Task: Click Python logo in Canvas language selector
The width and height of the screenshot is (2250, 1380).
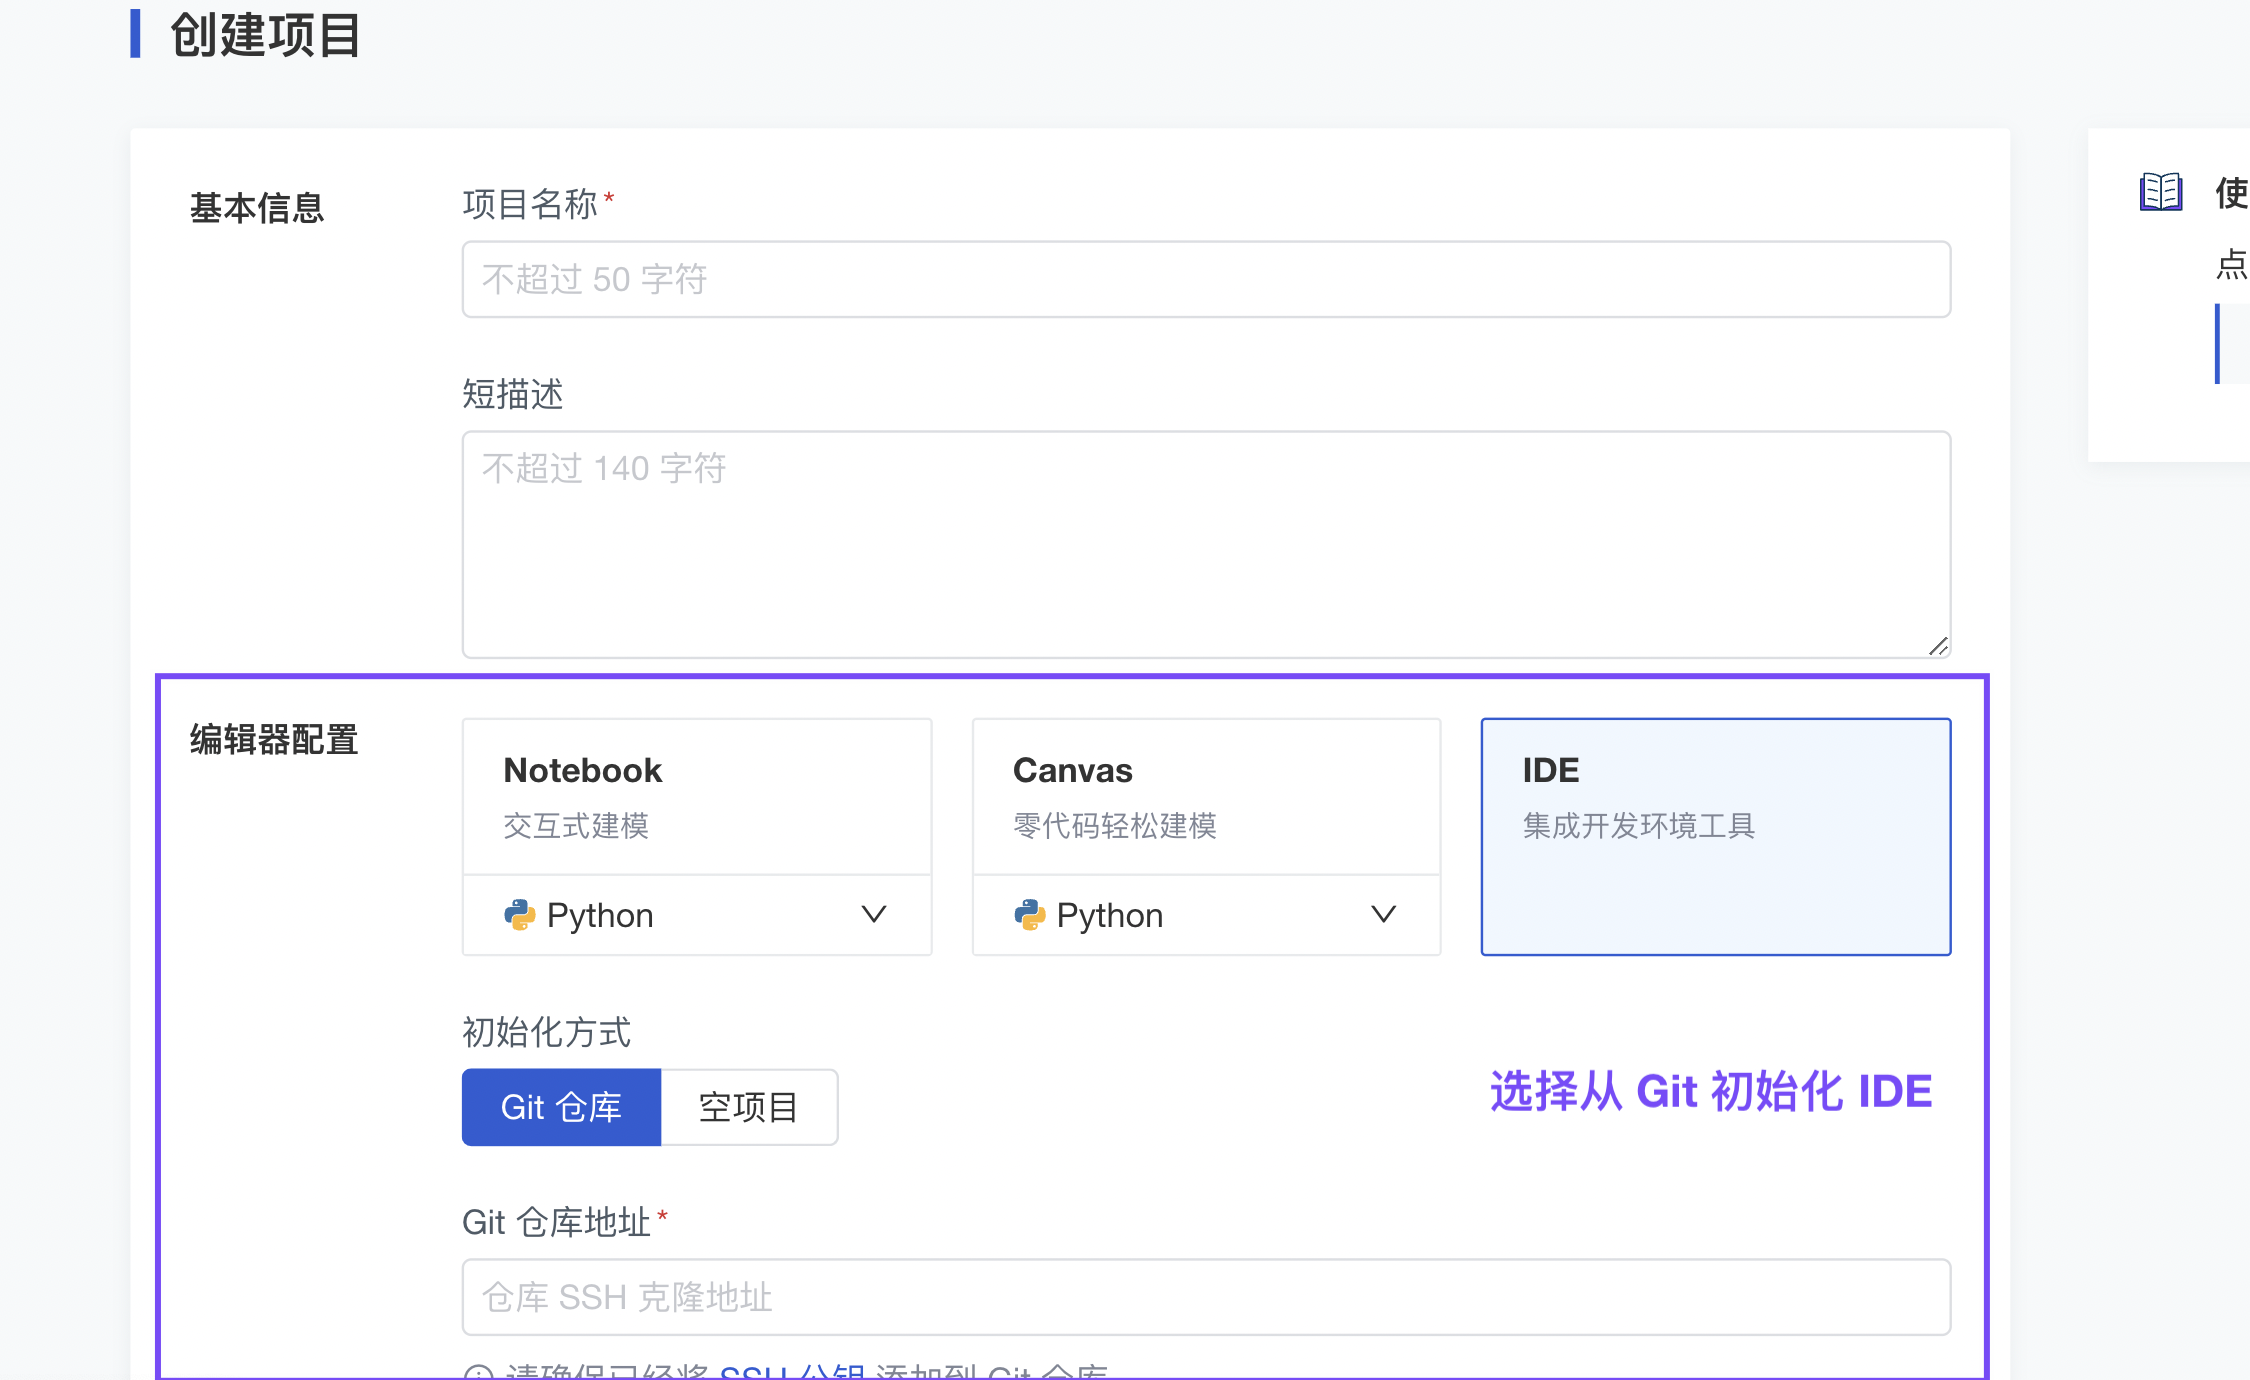Action: (1029, 915)
